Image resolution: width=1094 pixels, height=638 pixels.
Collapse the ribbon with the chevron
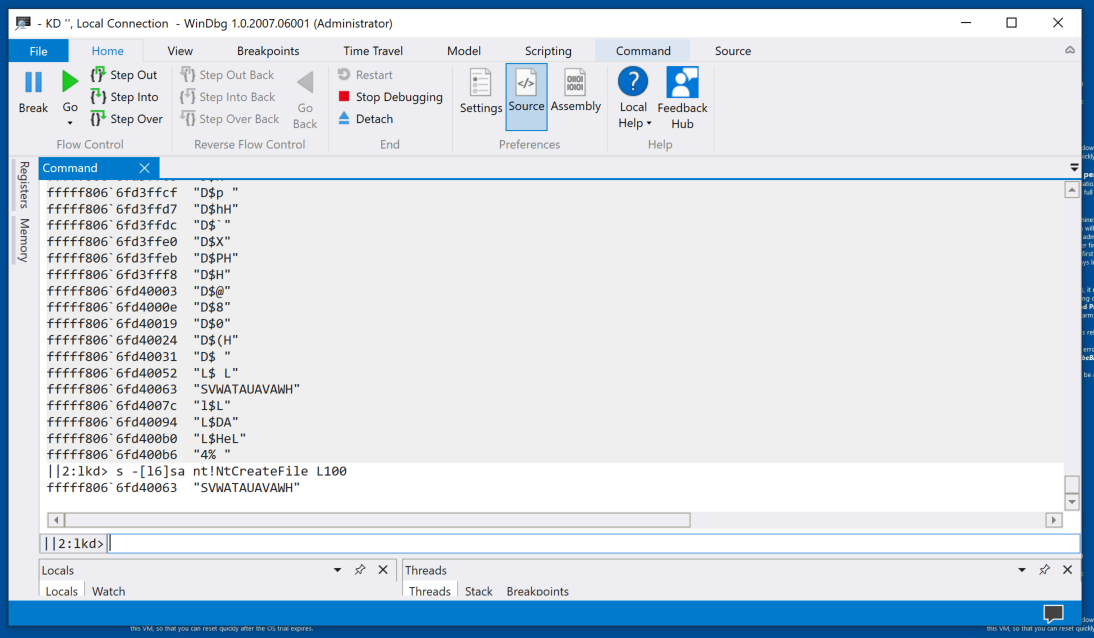pos(1070,50)
